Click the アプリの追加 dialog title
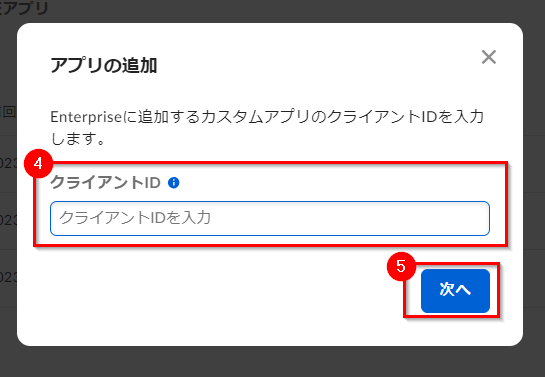Image resolution: width=545 pixels, height=377 pixels. pyautogui.click(x=104, y=65)
